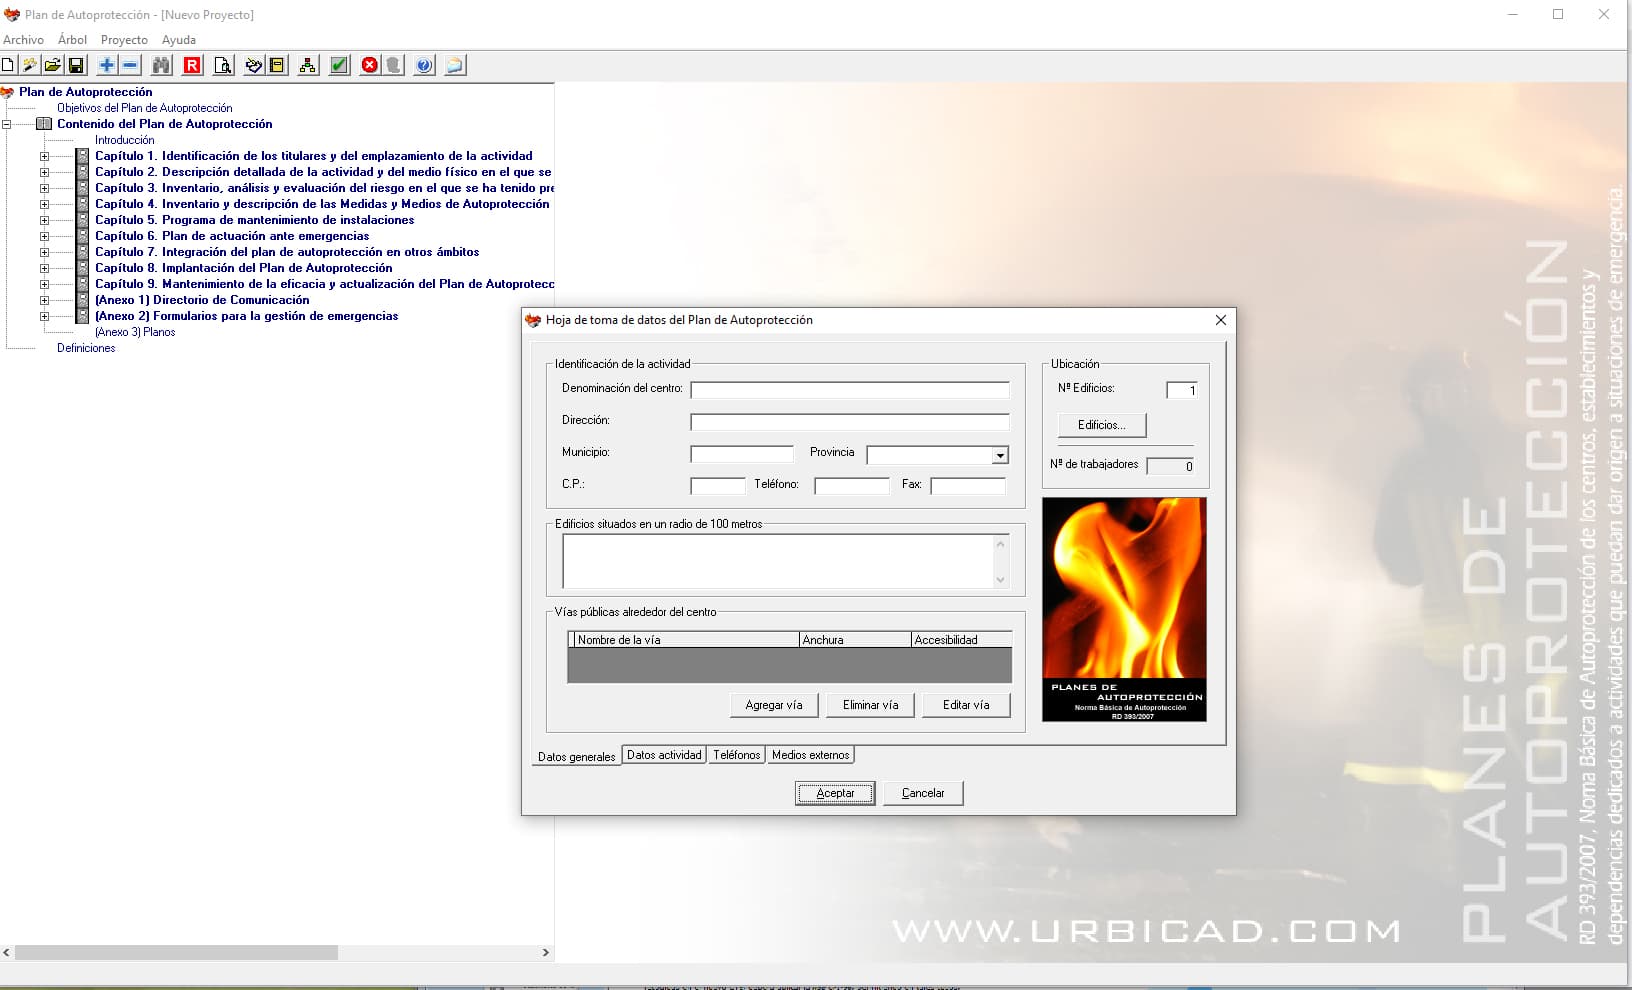Viewport: 1632px width, 990px height.
Task: Click the Municipio input field
Action: (x=741, y=454)
